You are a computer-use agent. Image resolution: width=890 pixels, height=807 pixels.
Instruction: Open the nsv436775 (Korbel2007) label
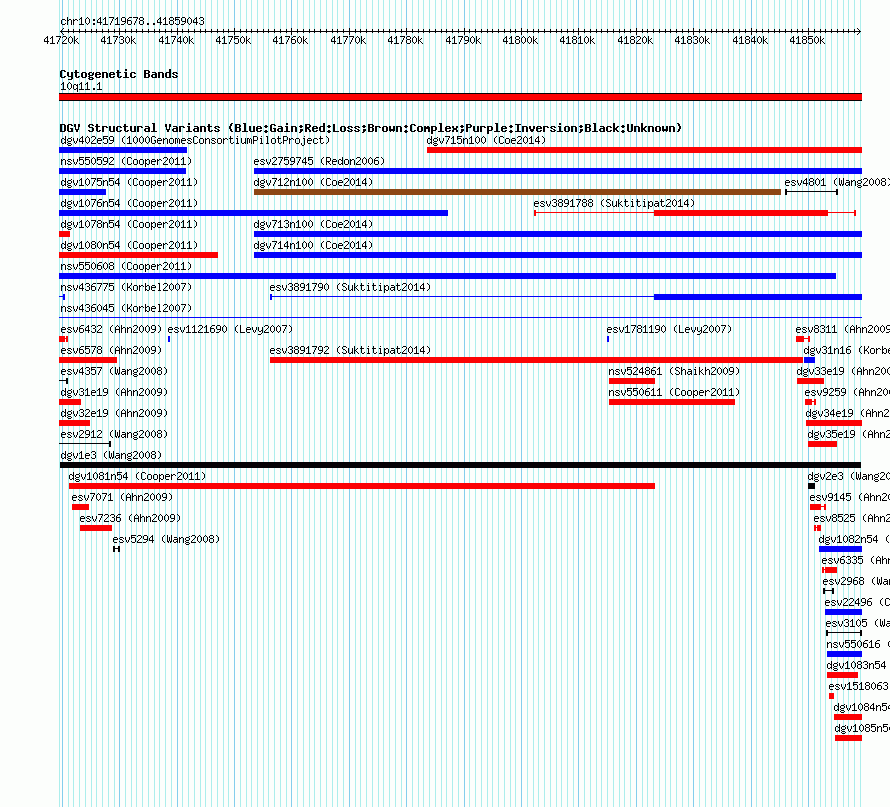click(126, 287)
